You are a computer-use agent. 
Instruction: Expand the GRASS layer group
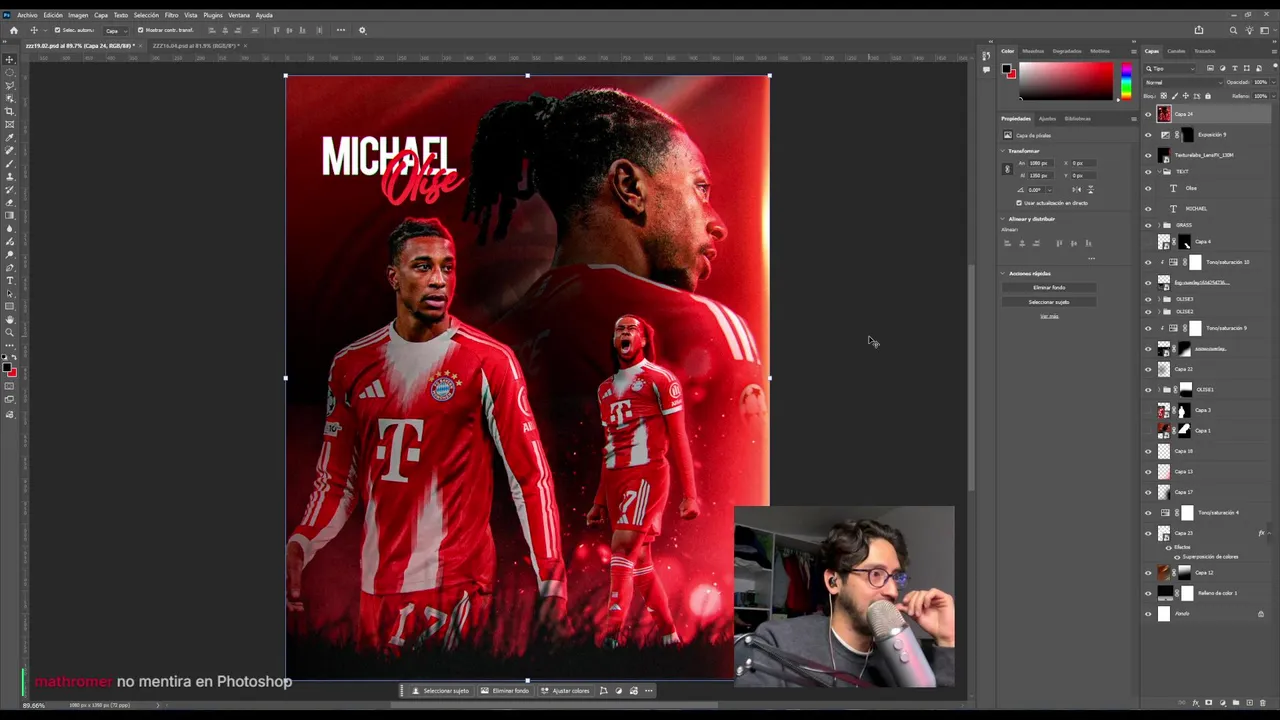1159,225
